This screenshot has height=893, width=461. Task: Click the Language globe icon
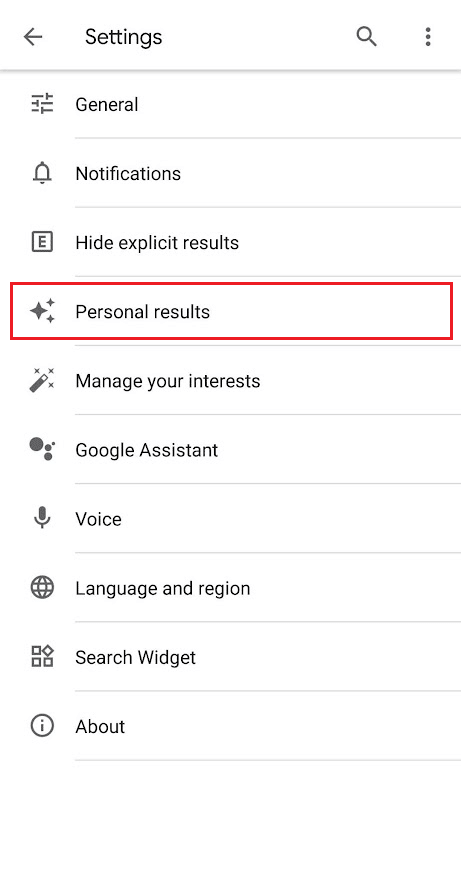point(42,588)
